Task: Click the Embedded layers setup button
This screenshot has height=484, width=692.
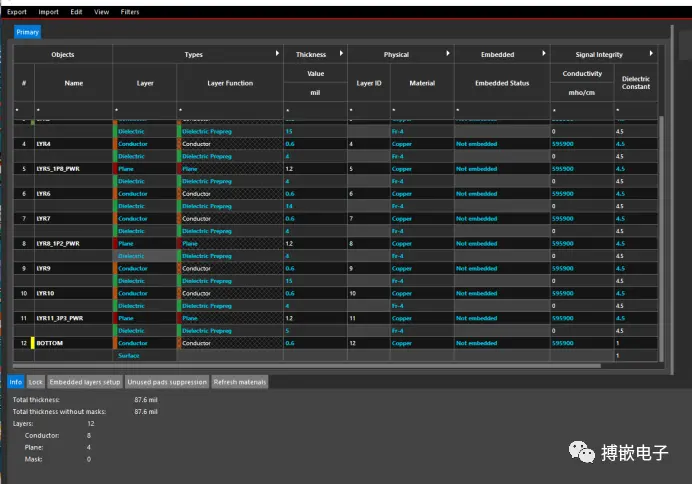Action: coord(85,382)
